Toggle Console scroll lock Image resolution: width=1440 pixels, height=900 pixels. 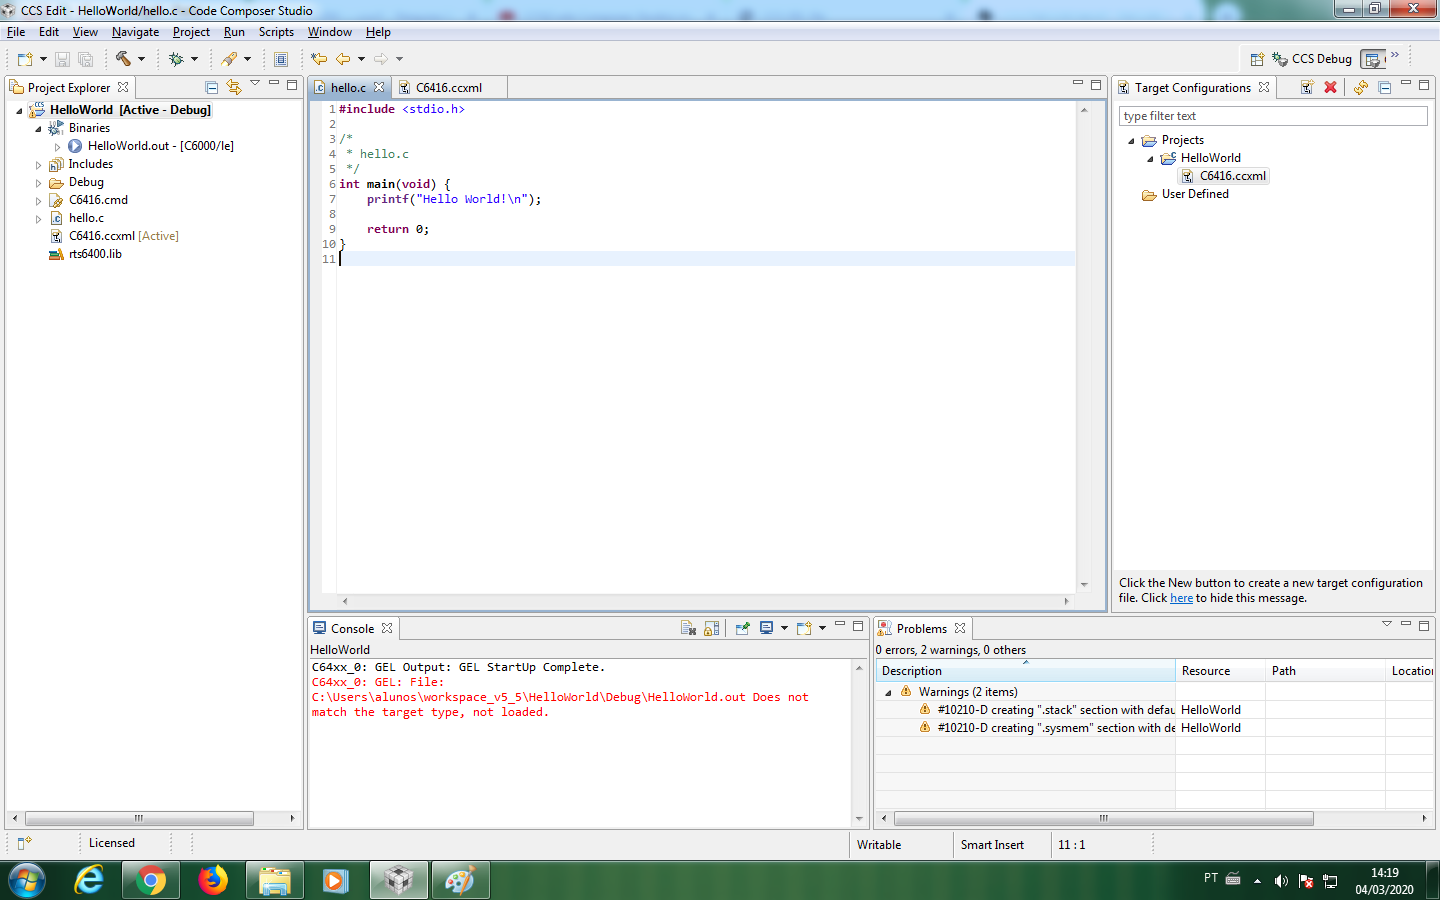[x=711, y=628]
